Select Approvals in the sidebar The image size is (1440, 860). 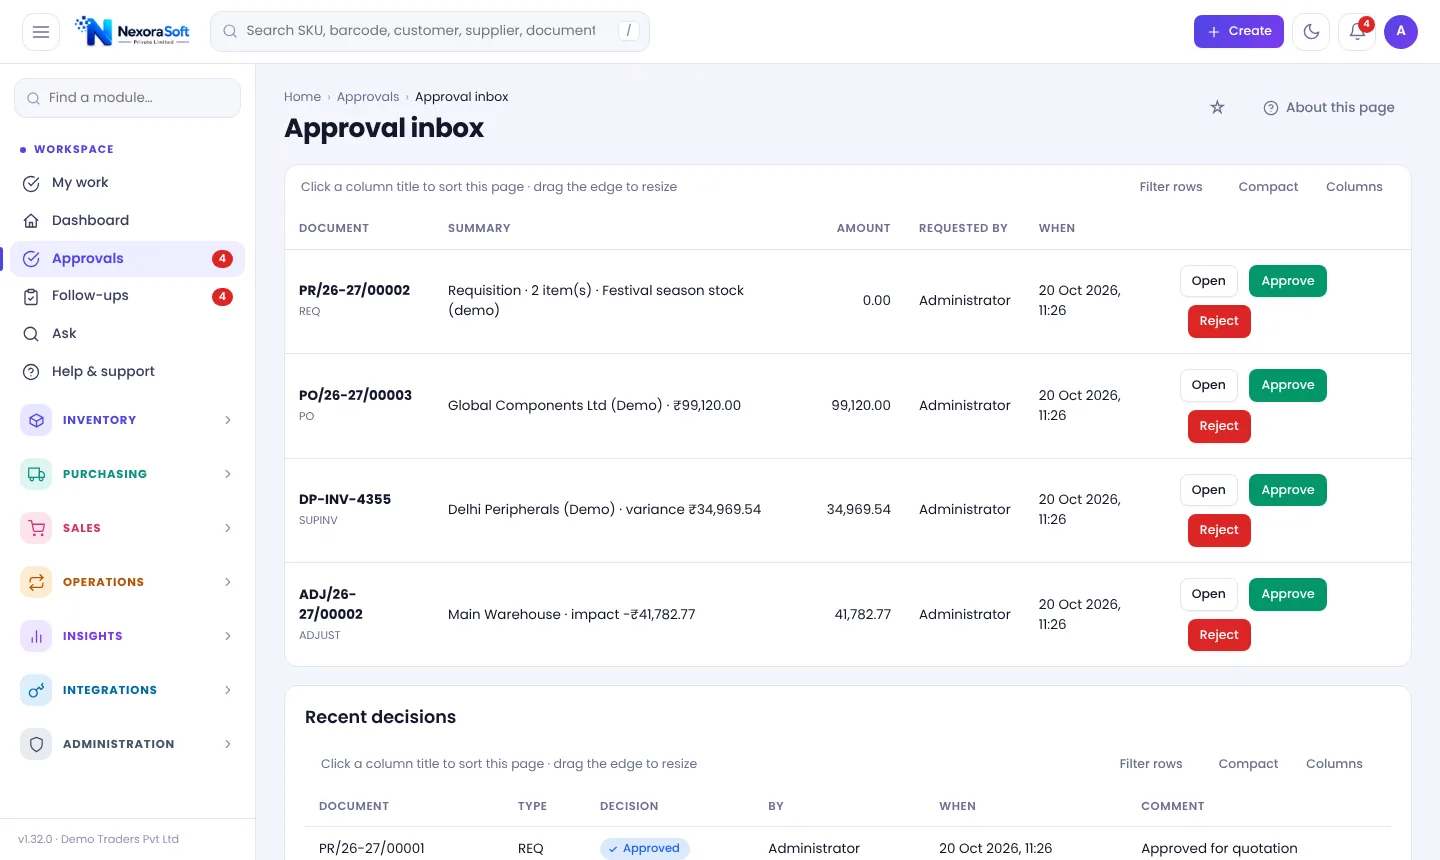128,259
